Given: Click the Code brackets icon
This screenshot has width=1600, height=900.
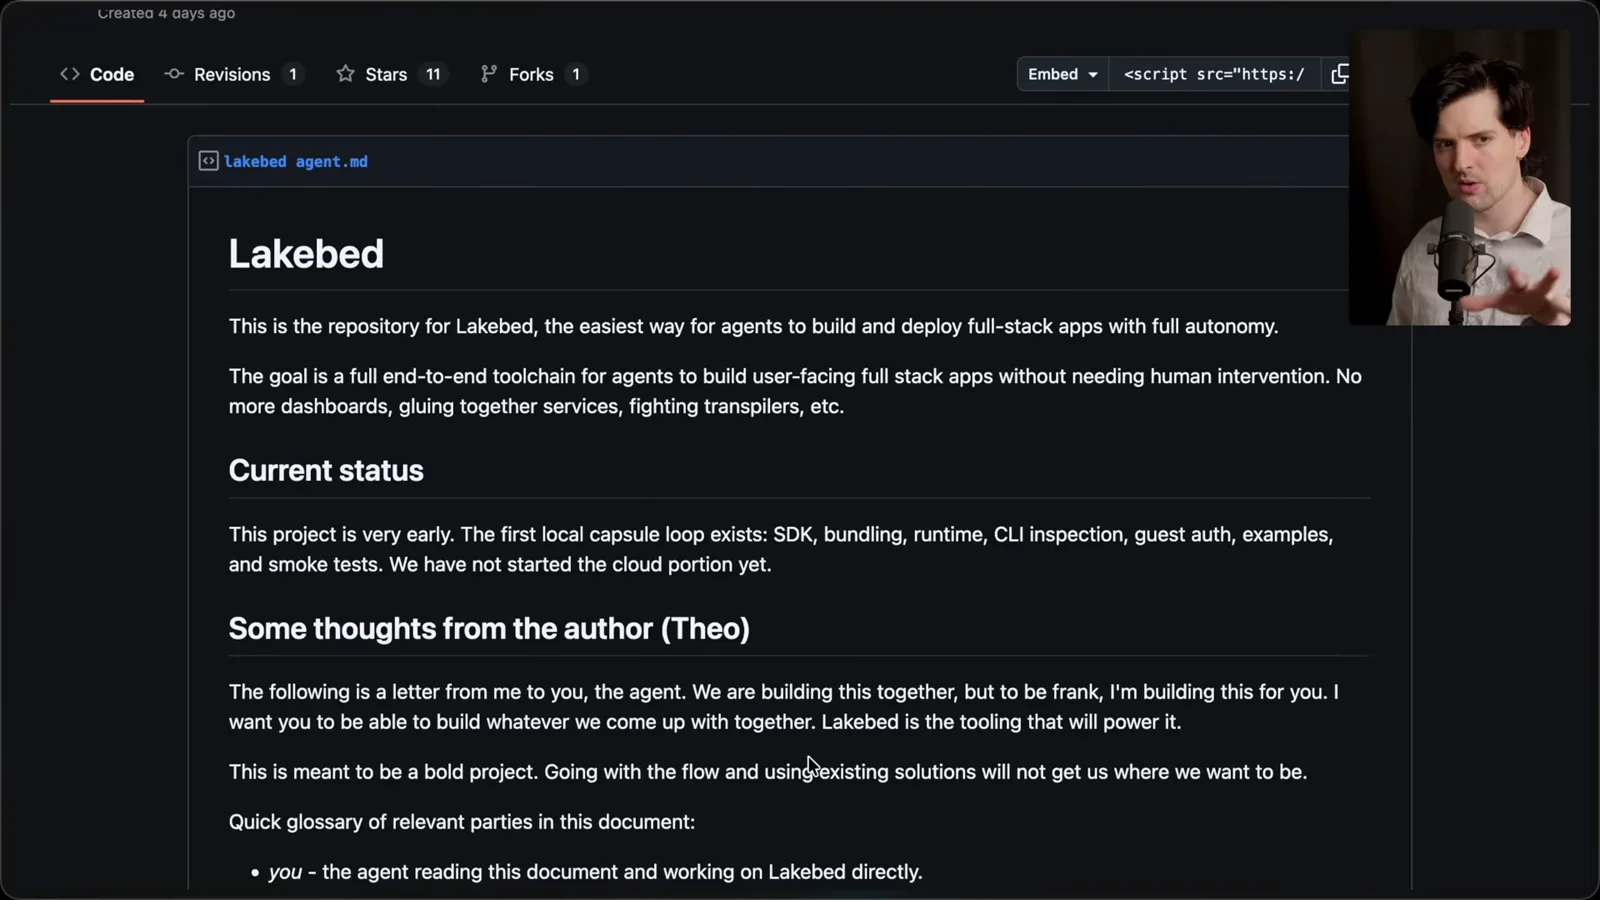Looking at the screenshot, I should click(x=69, y=74).
